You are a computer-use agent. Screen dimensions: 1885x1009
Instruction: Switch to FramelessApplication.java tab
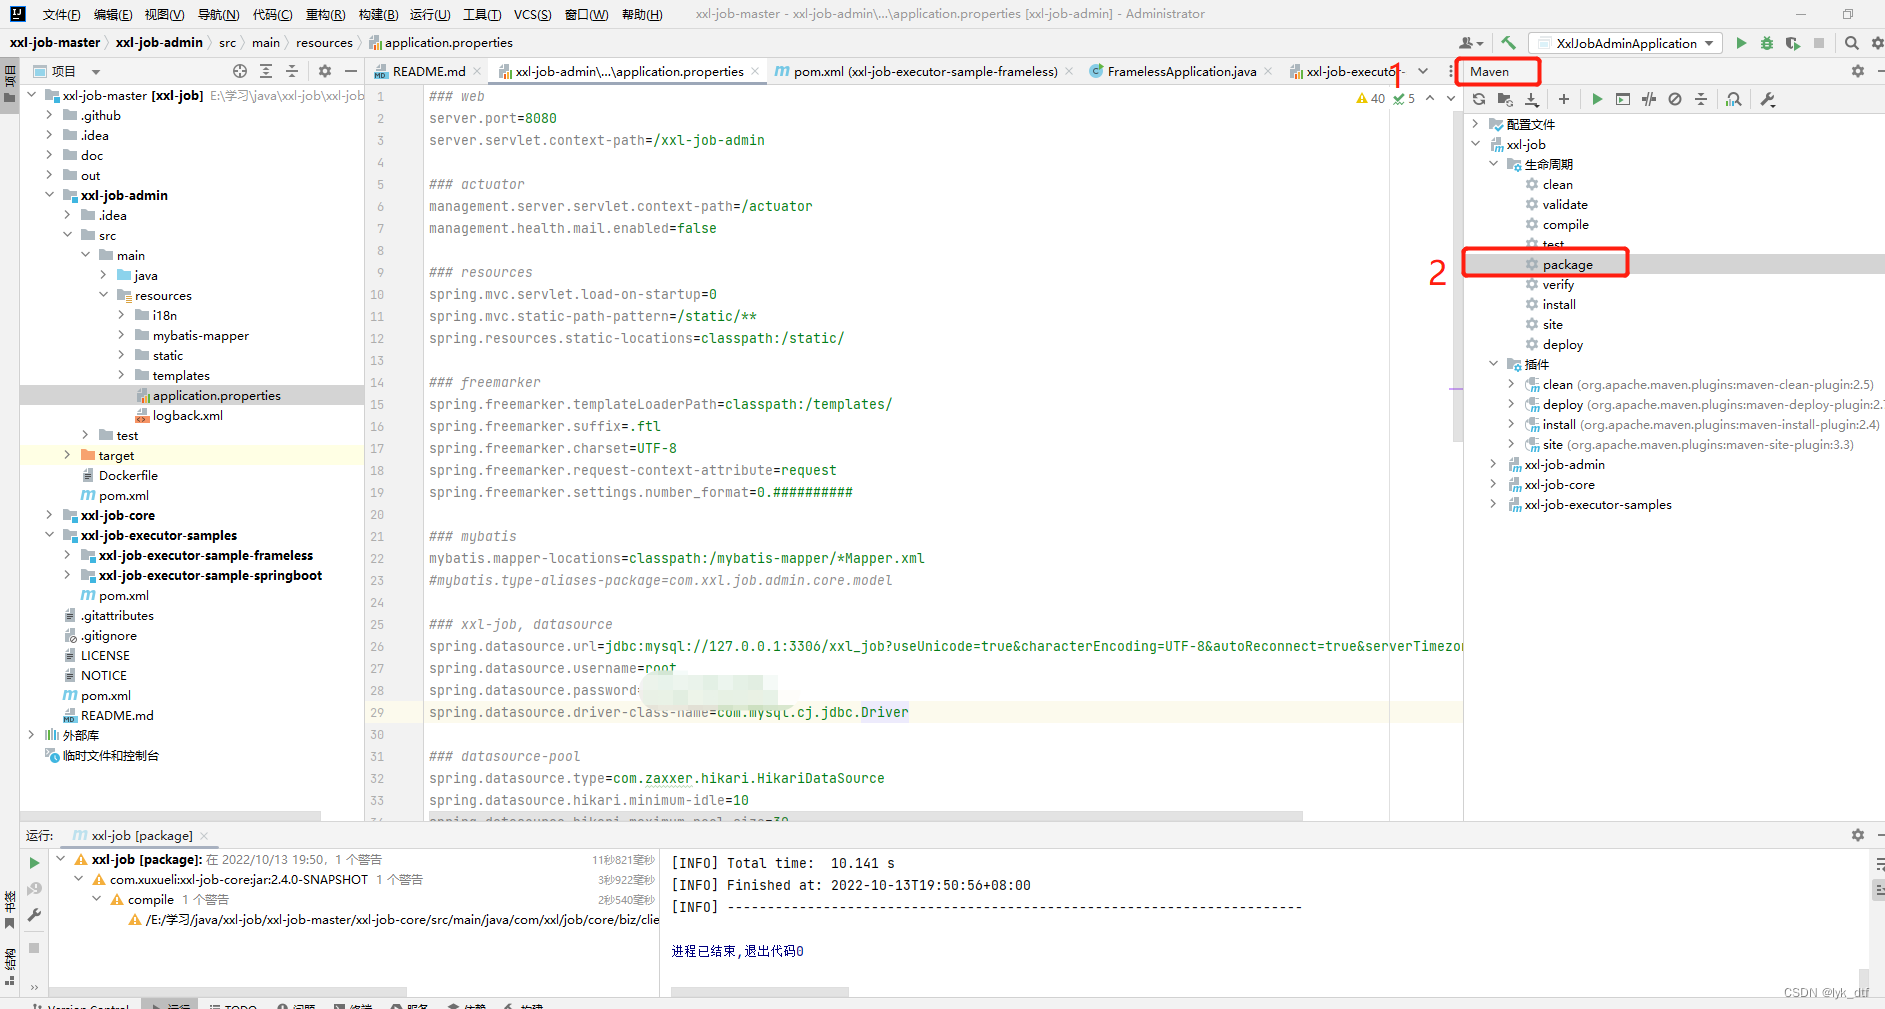tap(1181, 71)
